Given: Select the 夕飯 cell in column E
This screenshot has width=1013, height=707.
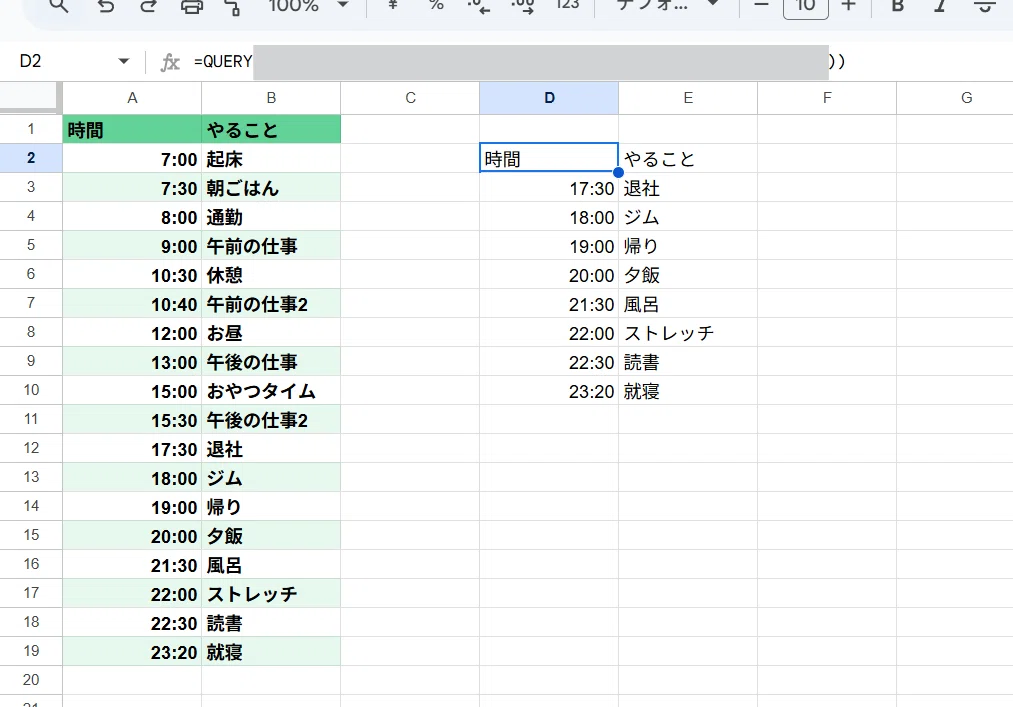Looking at the screenshot, I should coord(688,275).
